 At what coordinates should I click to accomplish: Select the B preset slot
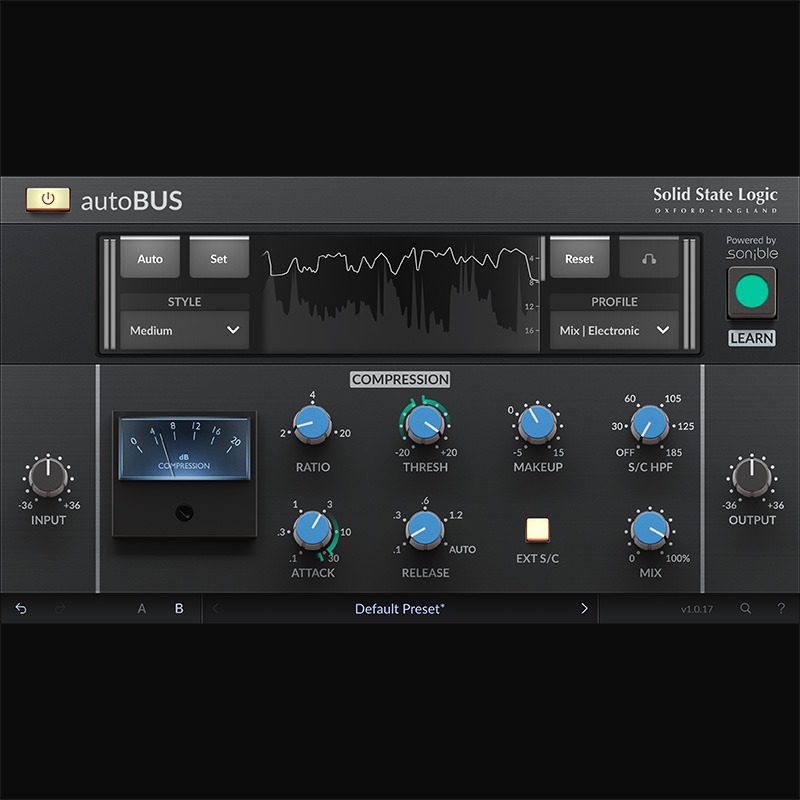coord(179,608)
